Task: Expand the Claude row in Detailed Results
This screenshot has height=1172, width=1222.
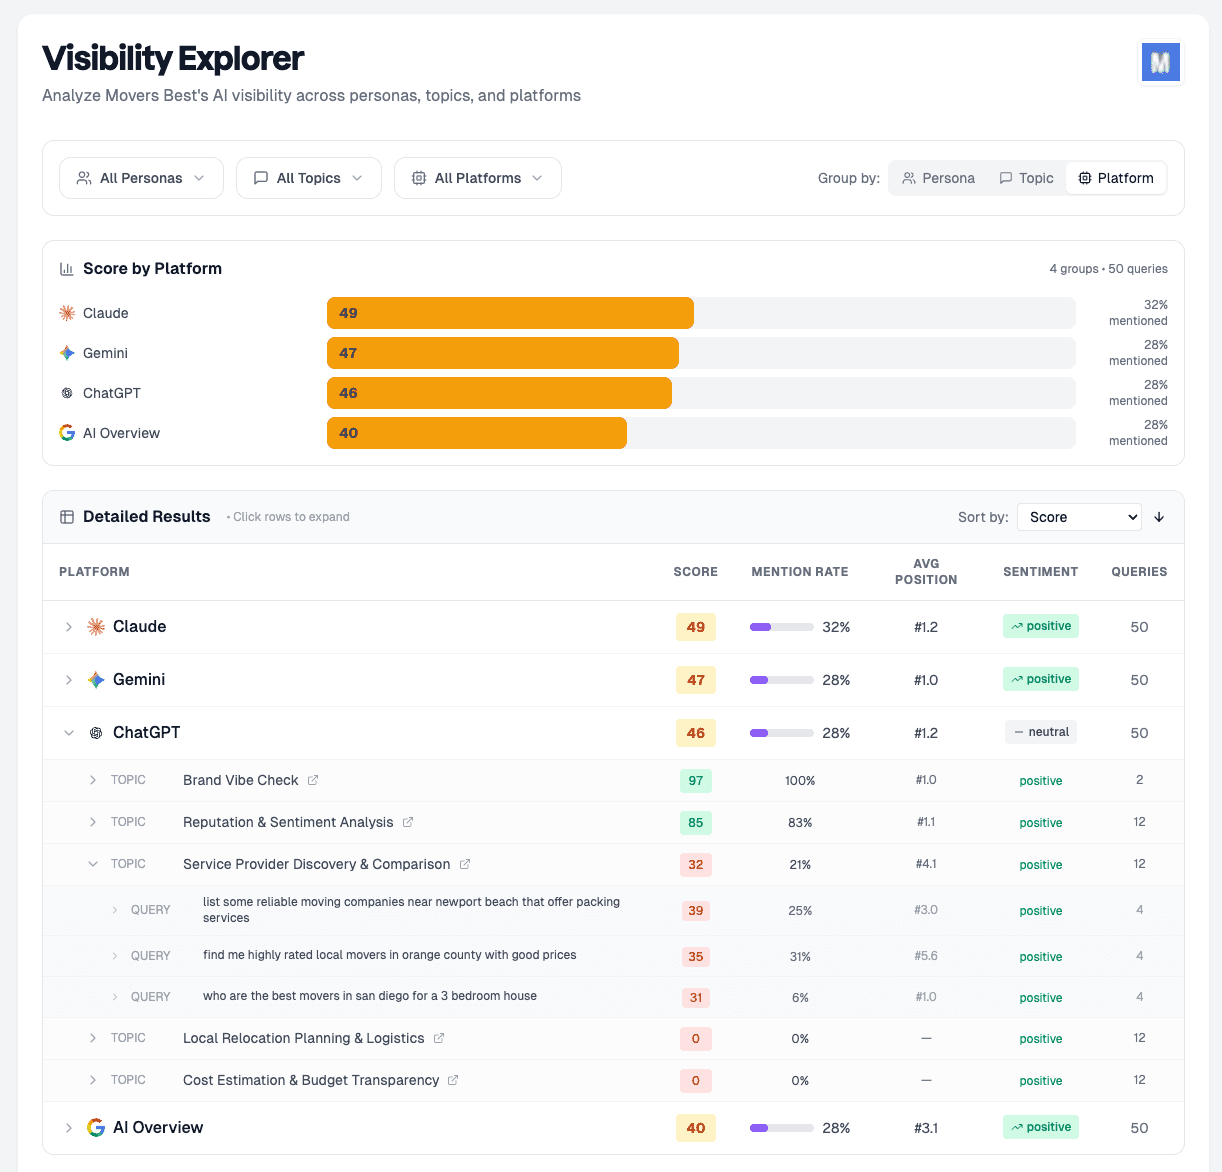Action: [x=68, y=627]
